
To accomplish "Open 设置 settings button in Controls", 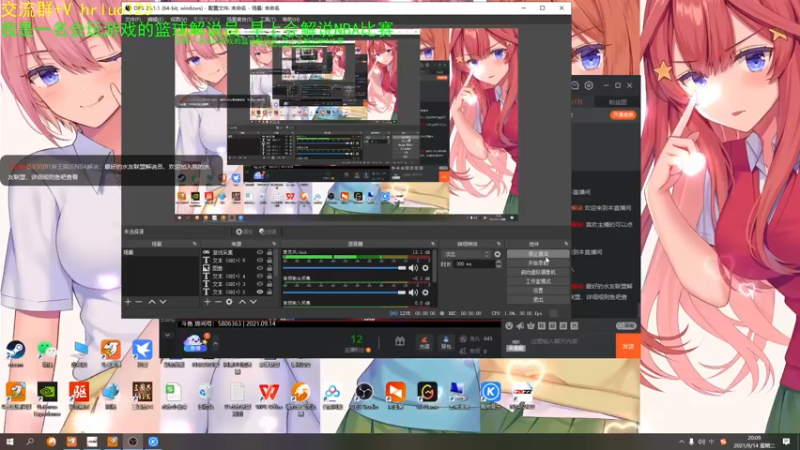I will coord(538,290).
